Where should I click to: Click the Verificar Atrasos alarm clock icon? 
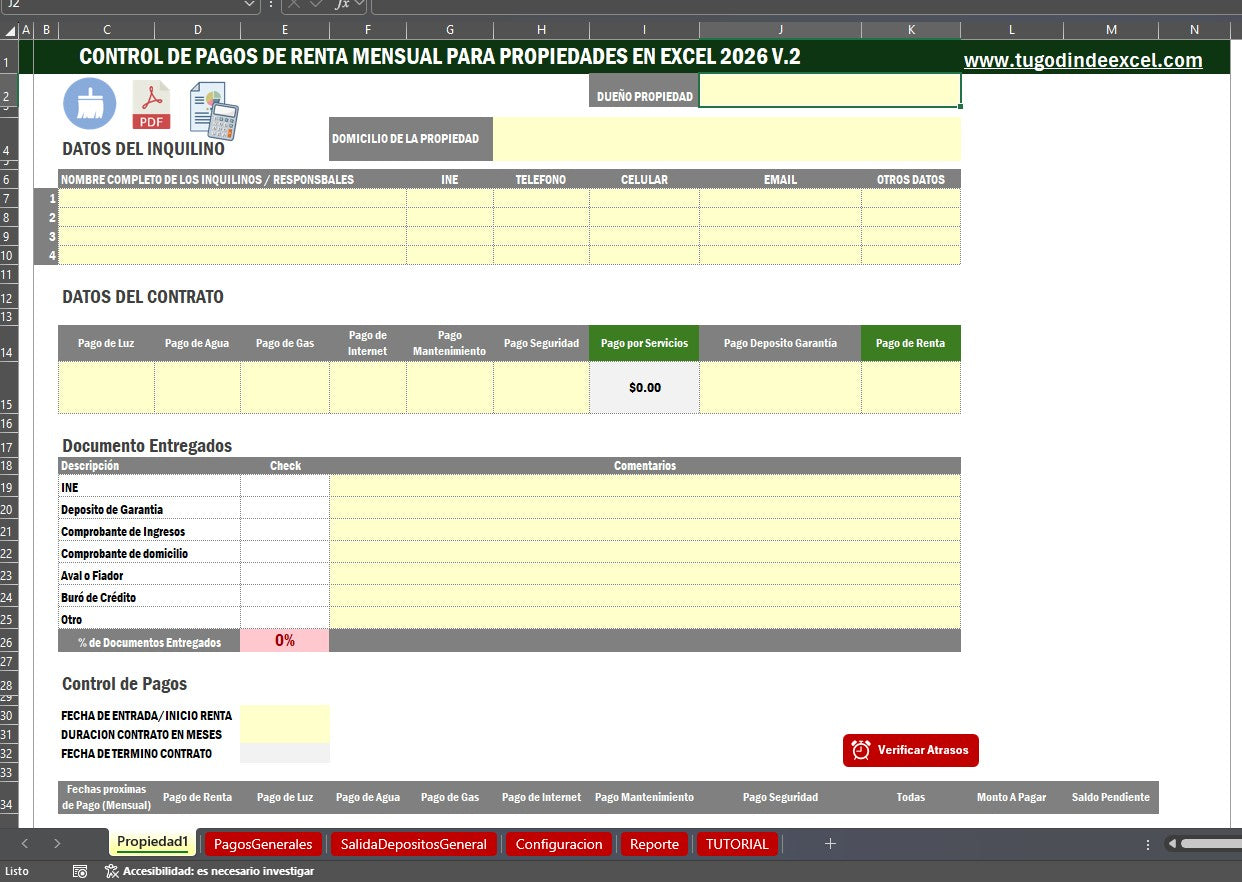(859, 750)
